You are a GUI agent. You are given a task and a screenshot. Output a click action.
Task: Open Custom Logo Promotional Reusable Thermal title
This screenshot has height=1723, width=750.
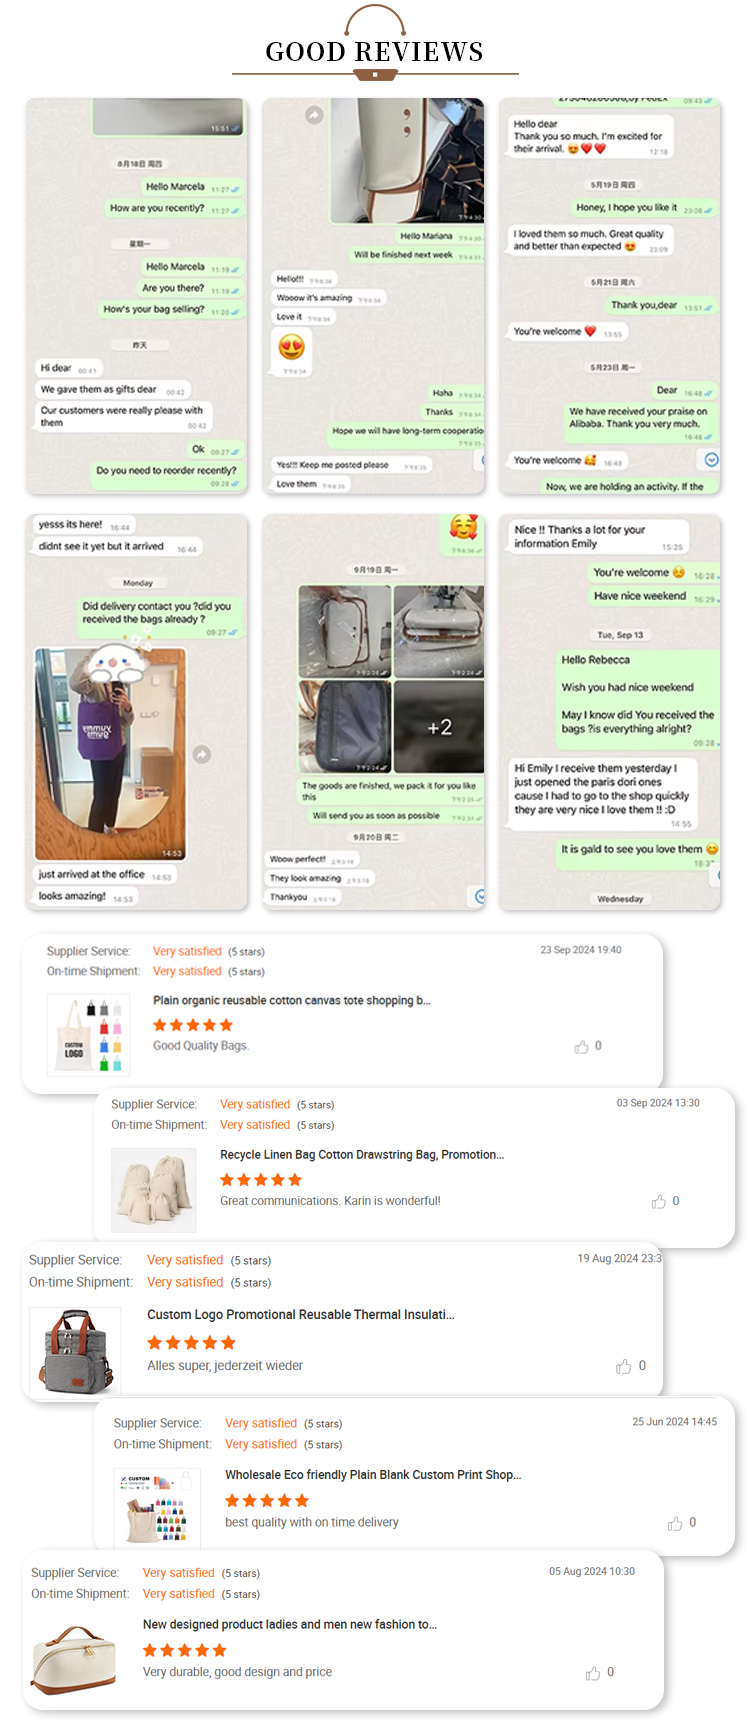click(x=301, y=1314)
